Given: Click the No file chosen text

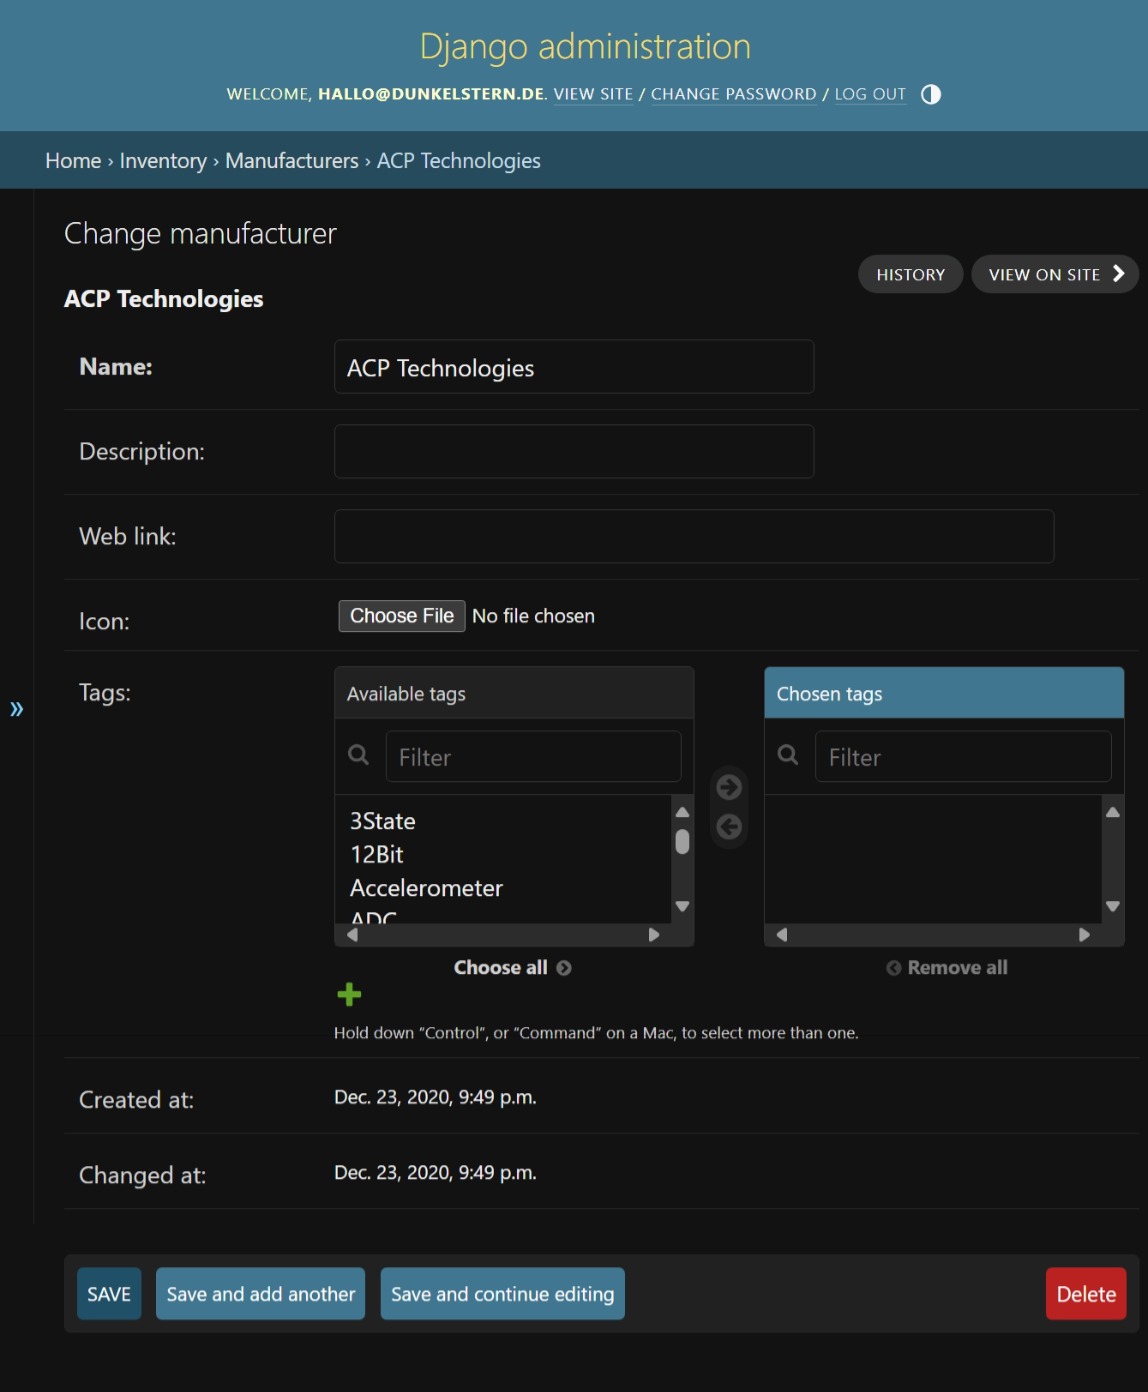Looking at the screenshot, I should tap(533, 616).
